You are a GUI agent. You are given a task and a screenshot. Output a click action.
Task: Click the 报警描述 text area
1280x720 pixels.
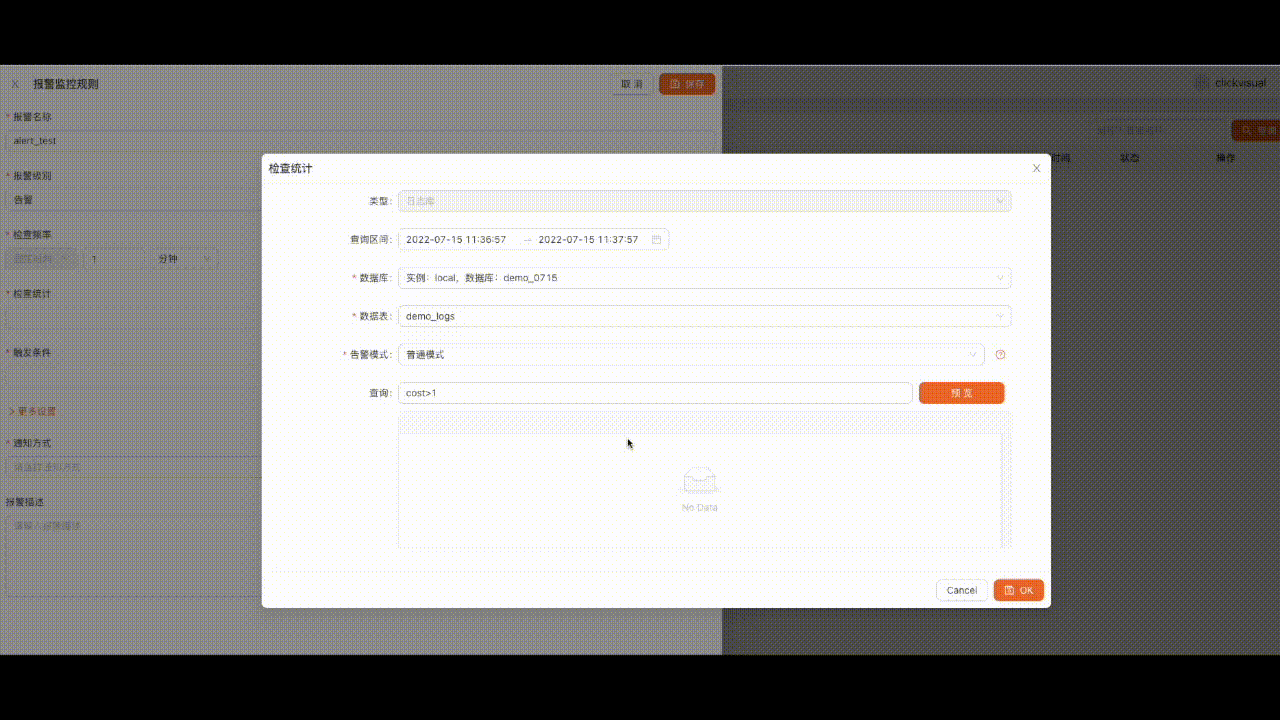pyautogui.click(x=134, y=556)
